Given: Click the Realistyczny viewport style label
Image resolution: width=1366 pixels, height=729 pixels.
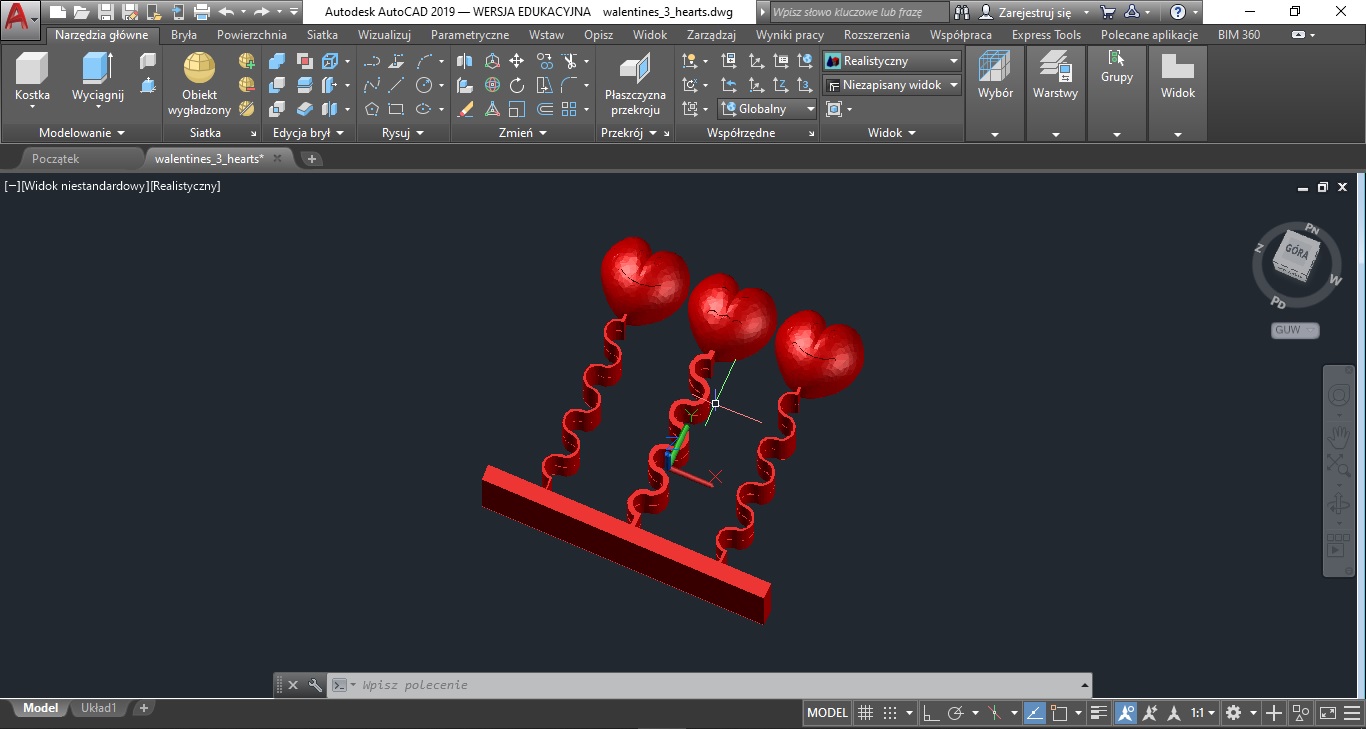Looking at the screenshot, I should (x=185, y=186).
